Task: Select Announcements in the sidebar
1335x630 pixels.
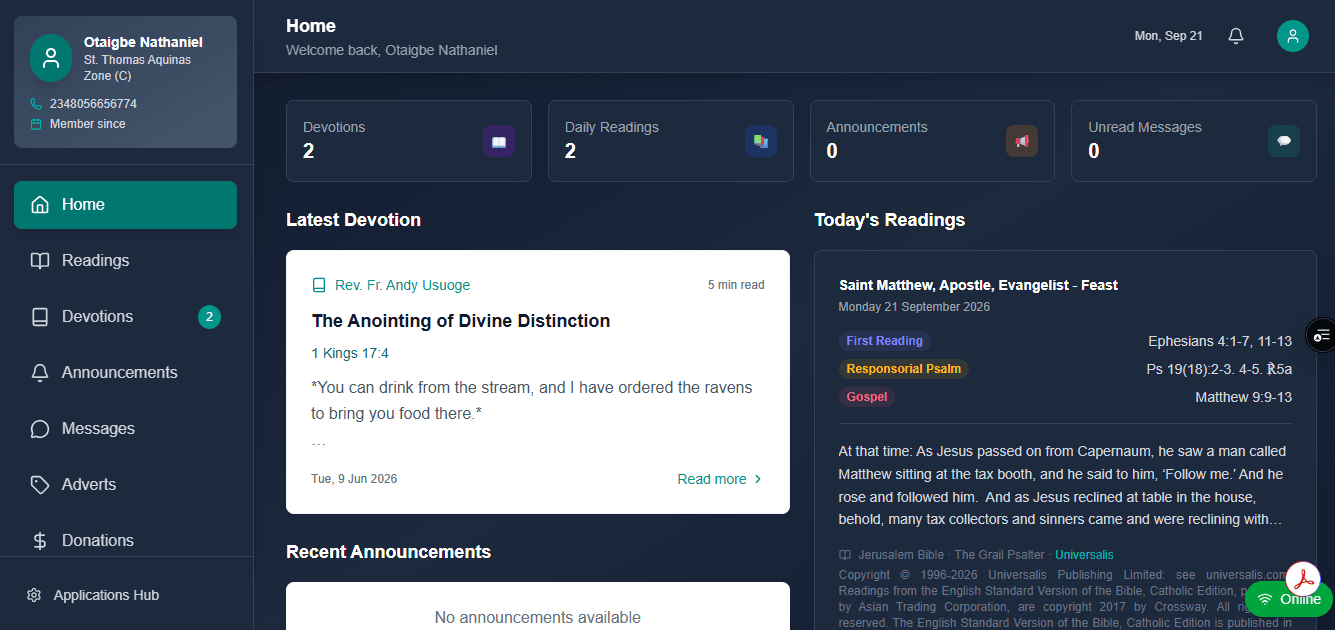Action: (x=125, y=373)
